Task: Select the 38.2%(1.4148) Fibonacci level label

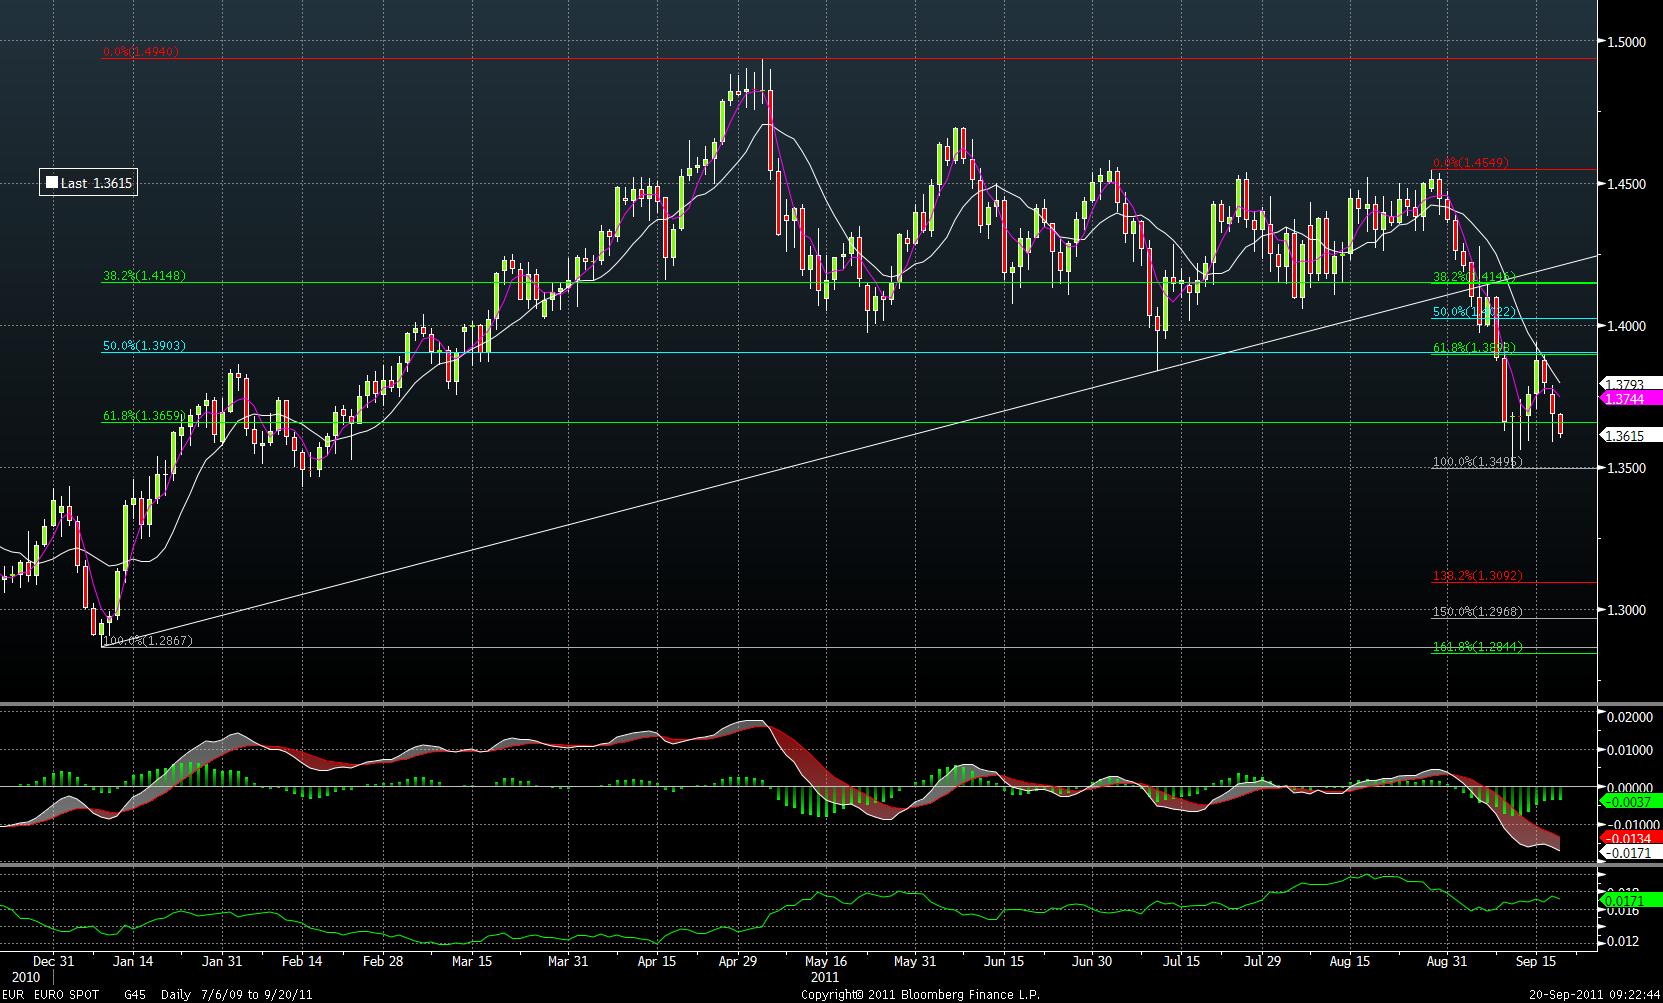Action: 144,275
